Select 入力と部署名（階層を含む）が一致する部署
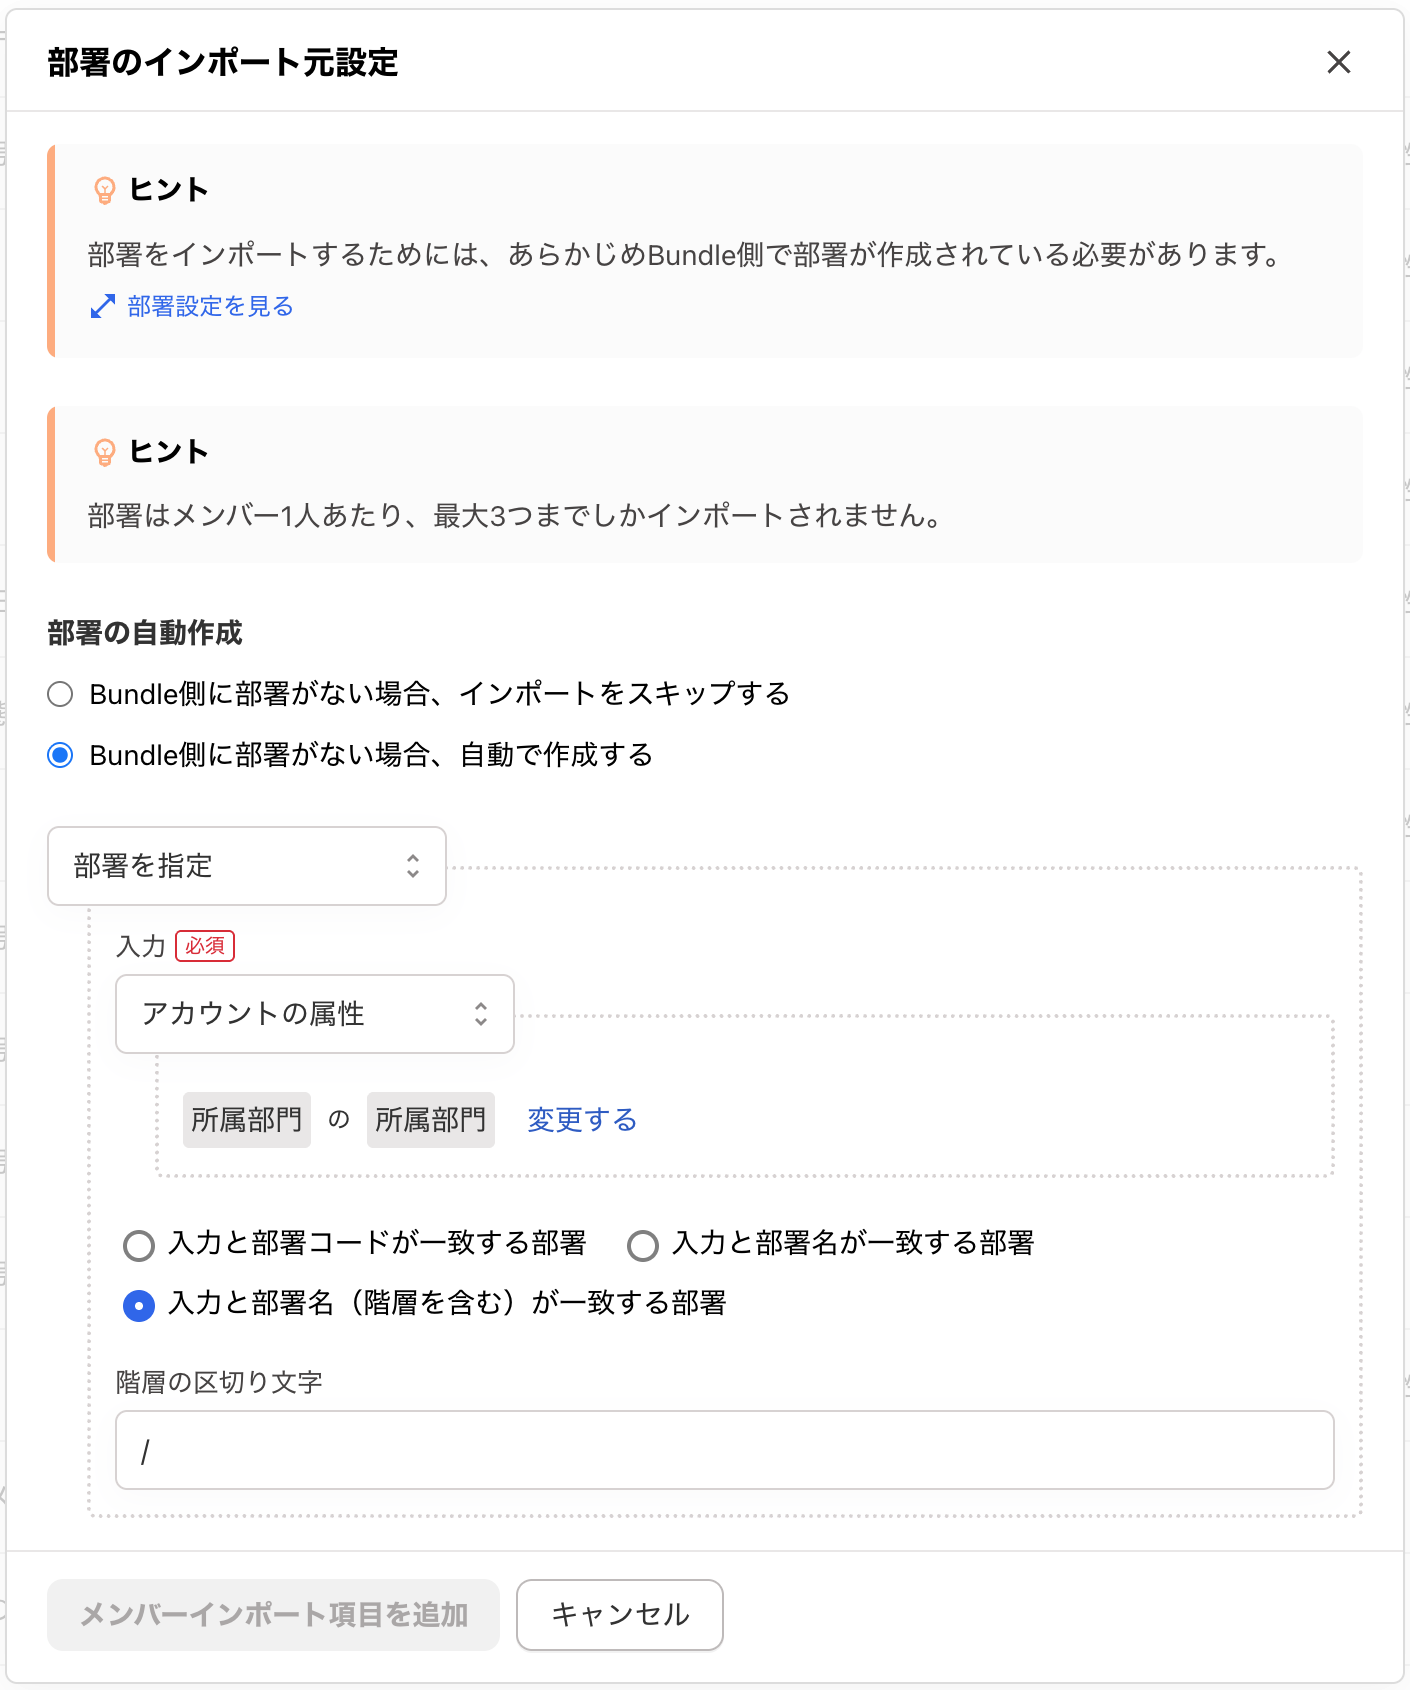The width and height of the screenshot is (1410, 1690). pyautogui.click(x=139, y=1305)
